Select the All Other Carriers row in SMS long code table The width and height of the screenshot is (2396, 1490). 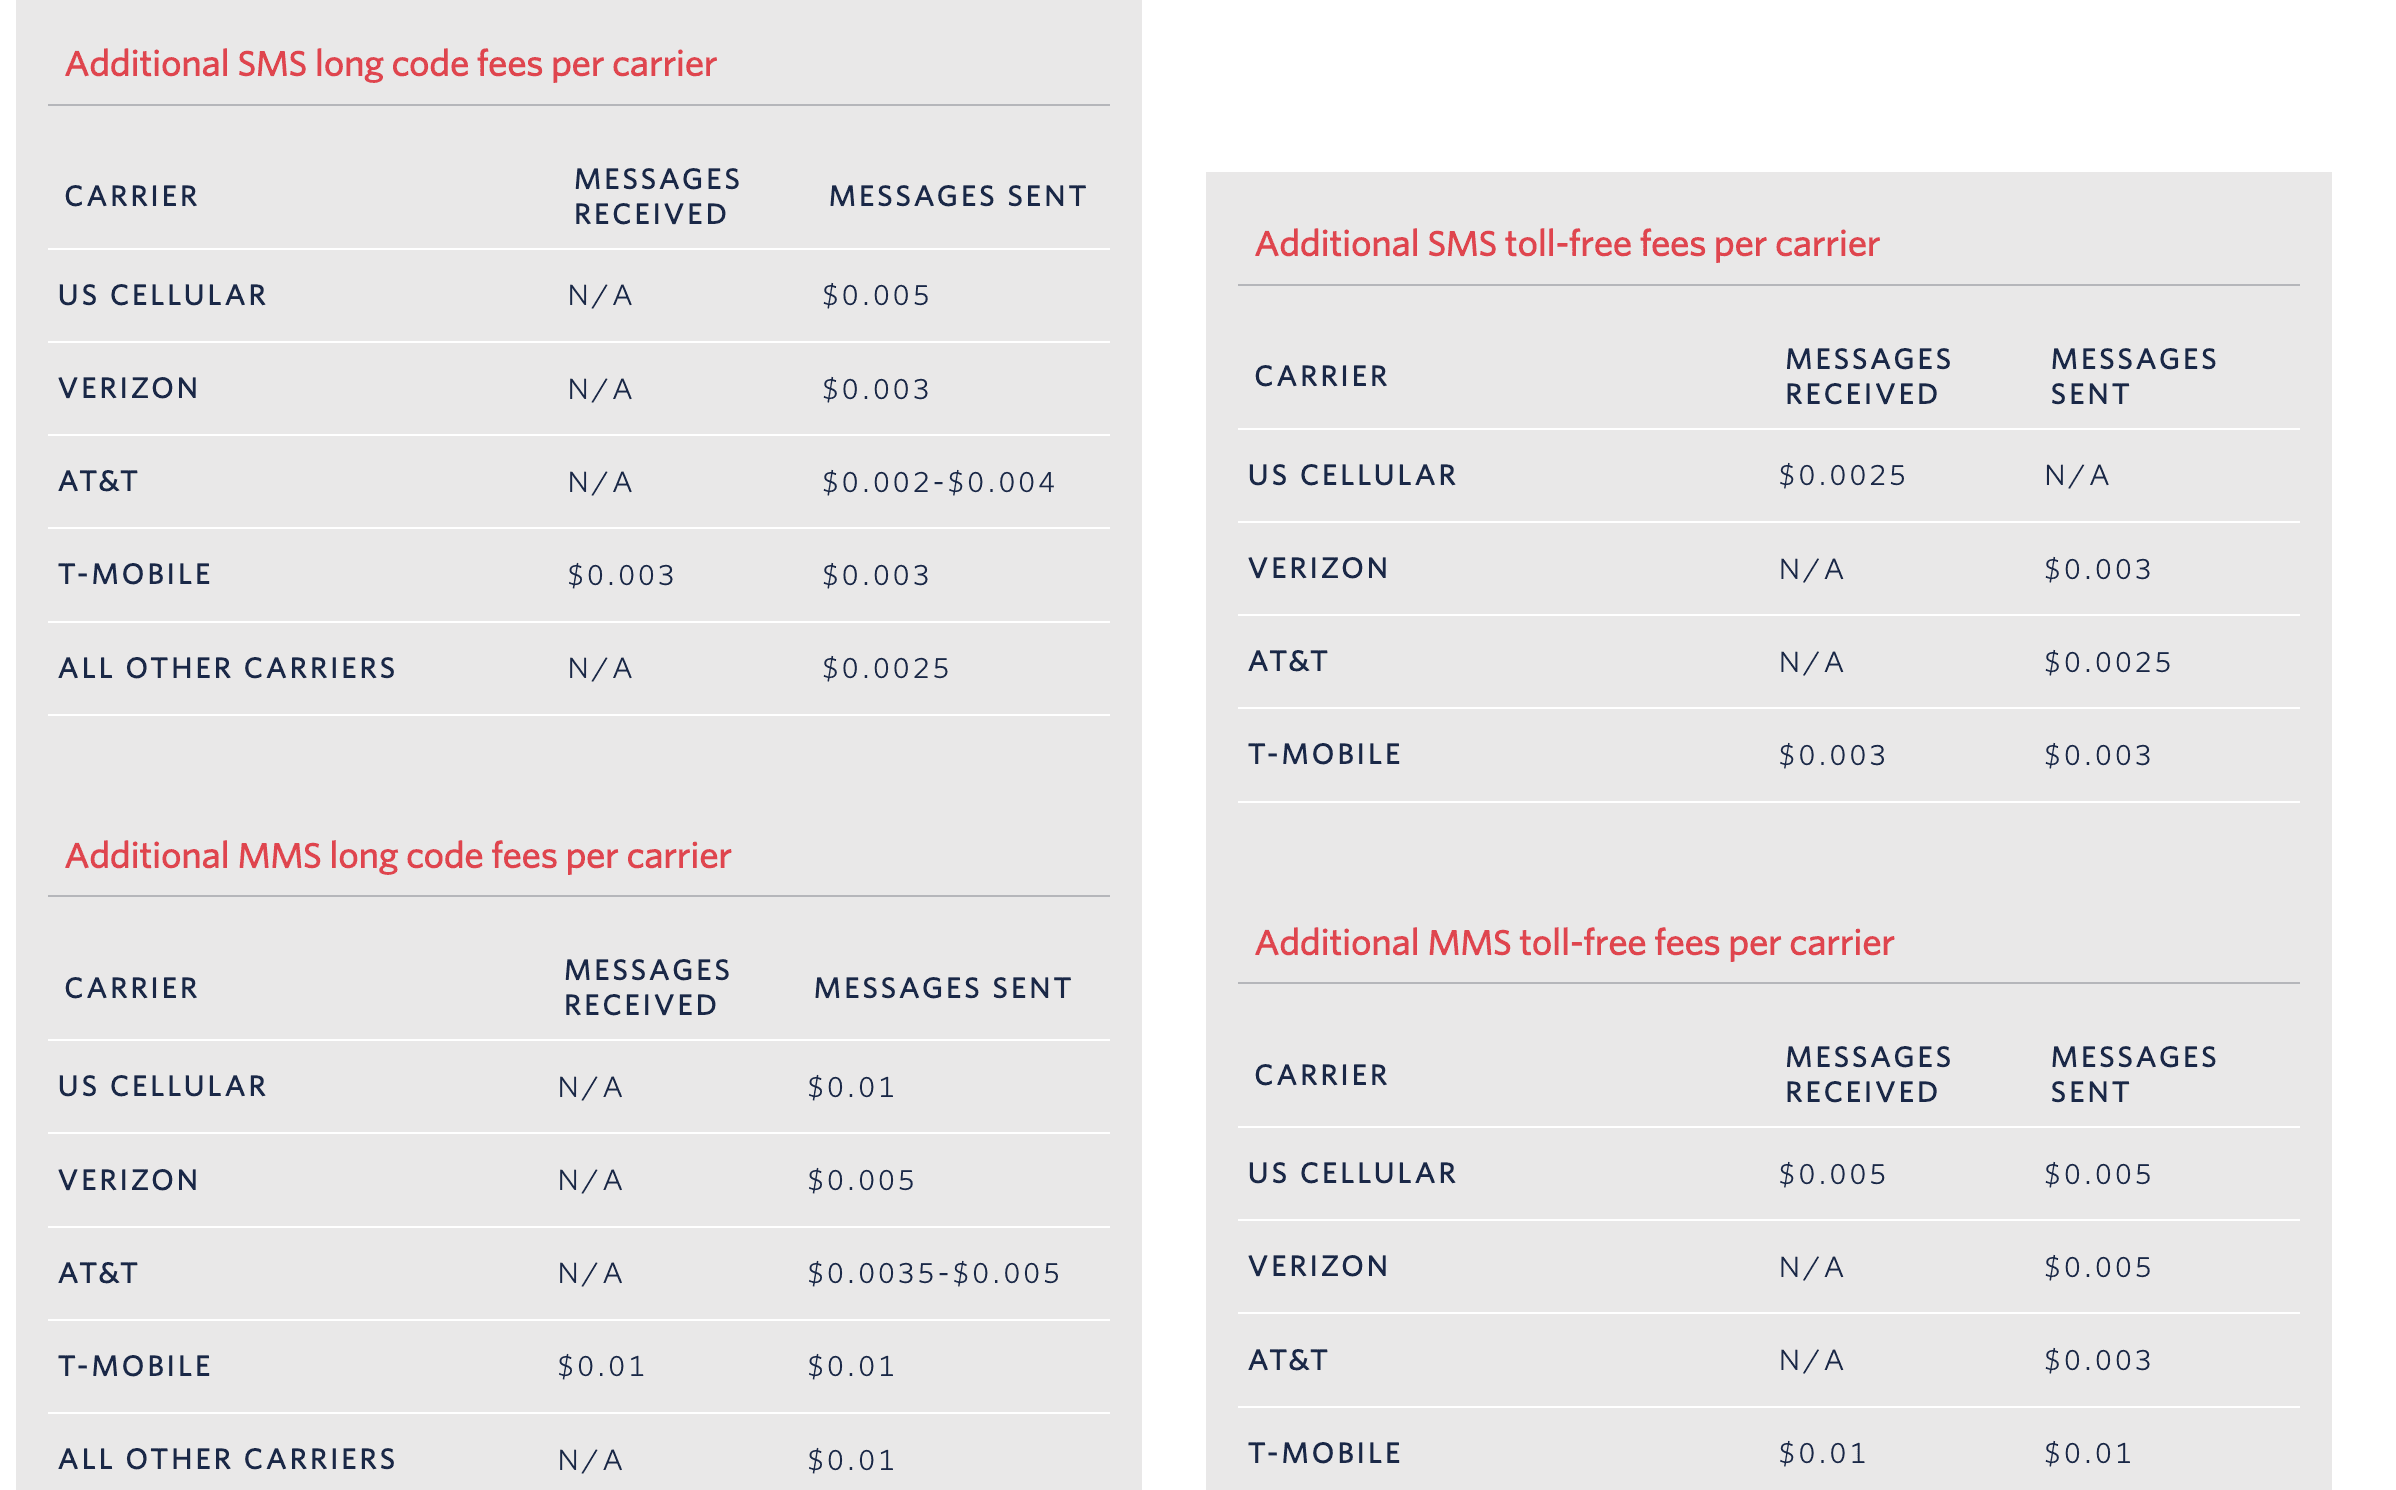(579, 669)
